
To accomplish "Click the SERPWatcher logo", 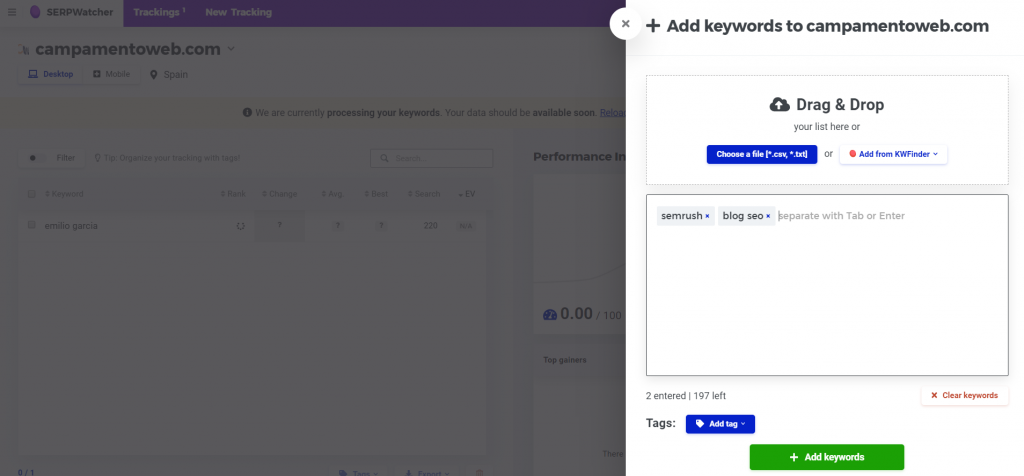I will pyautogui.click(x=69, y=12).
